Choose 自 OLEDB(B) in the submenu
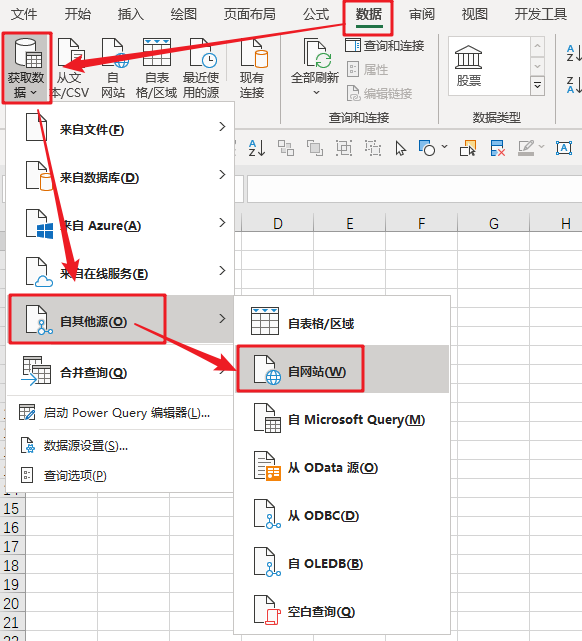The width and height of the screenshot is (582, 641). (342, 562)
